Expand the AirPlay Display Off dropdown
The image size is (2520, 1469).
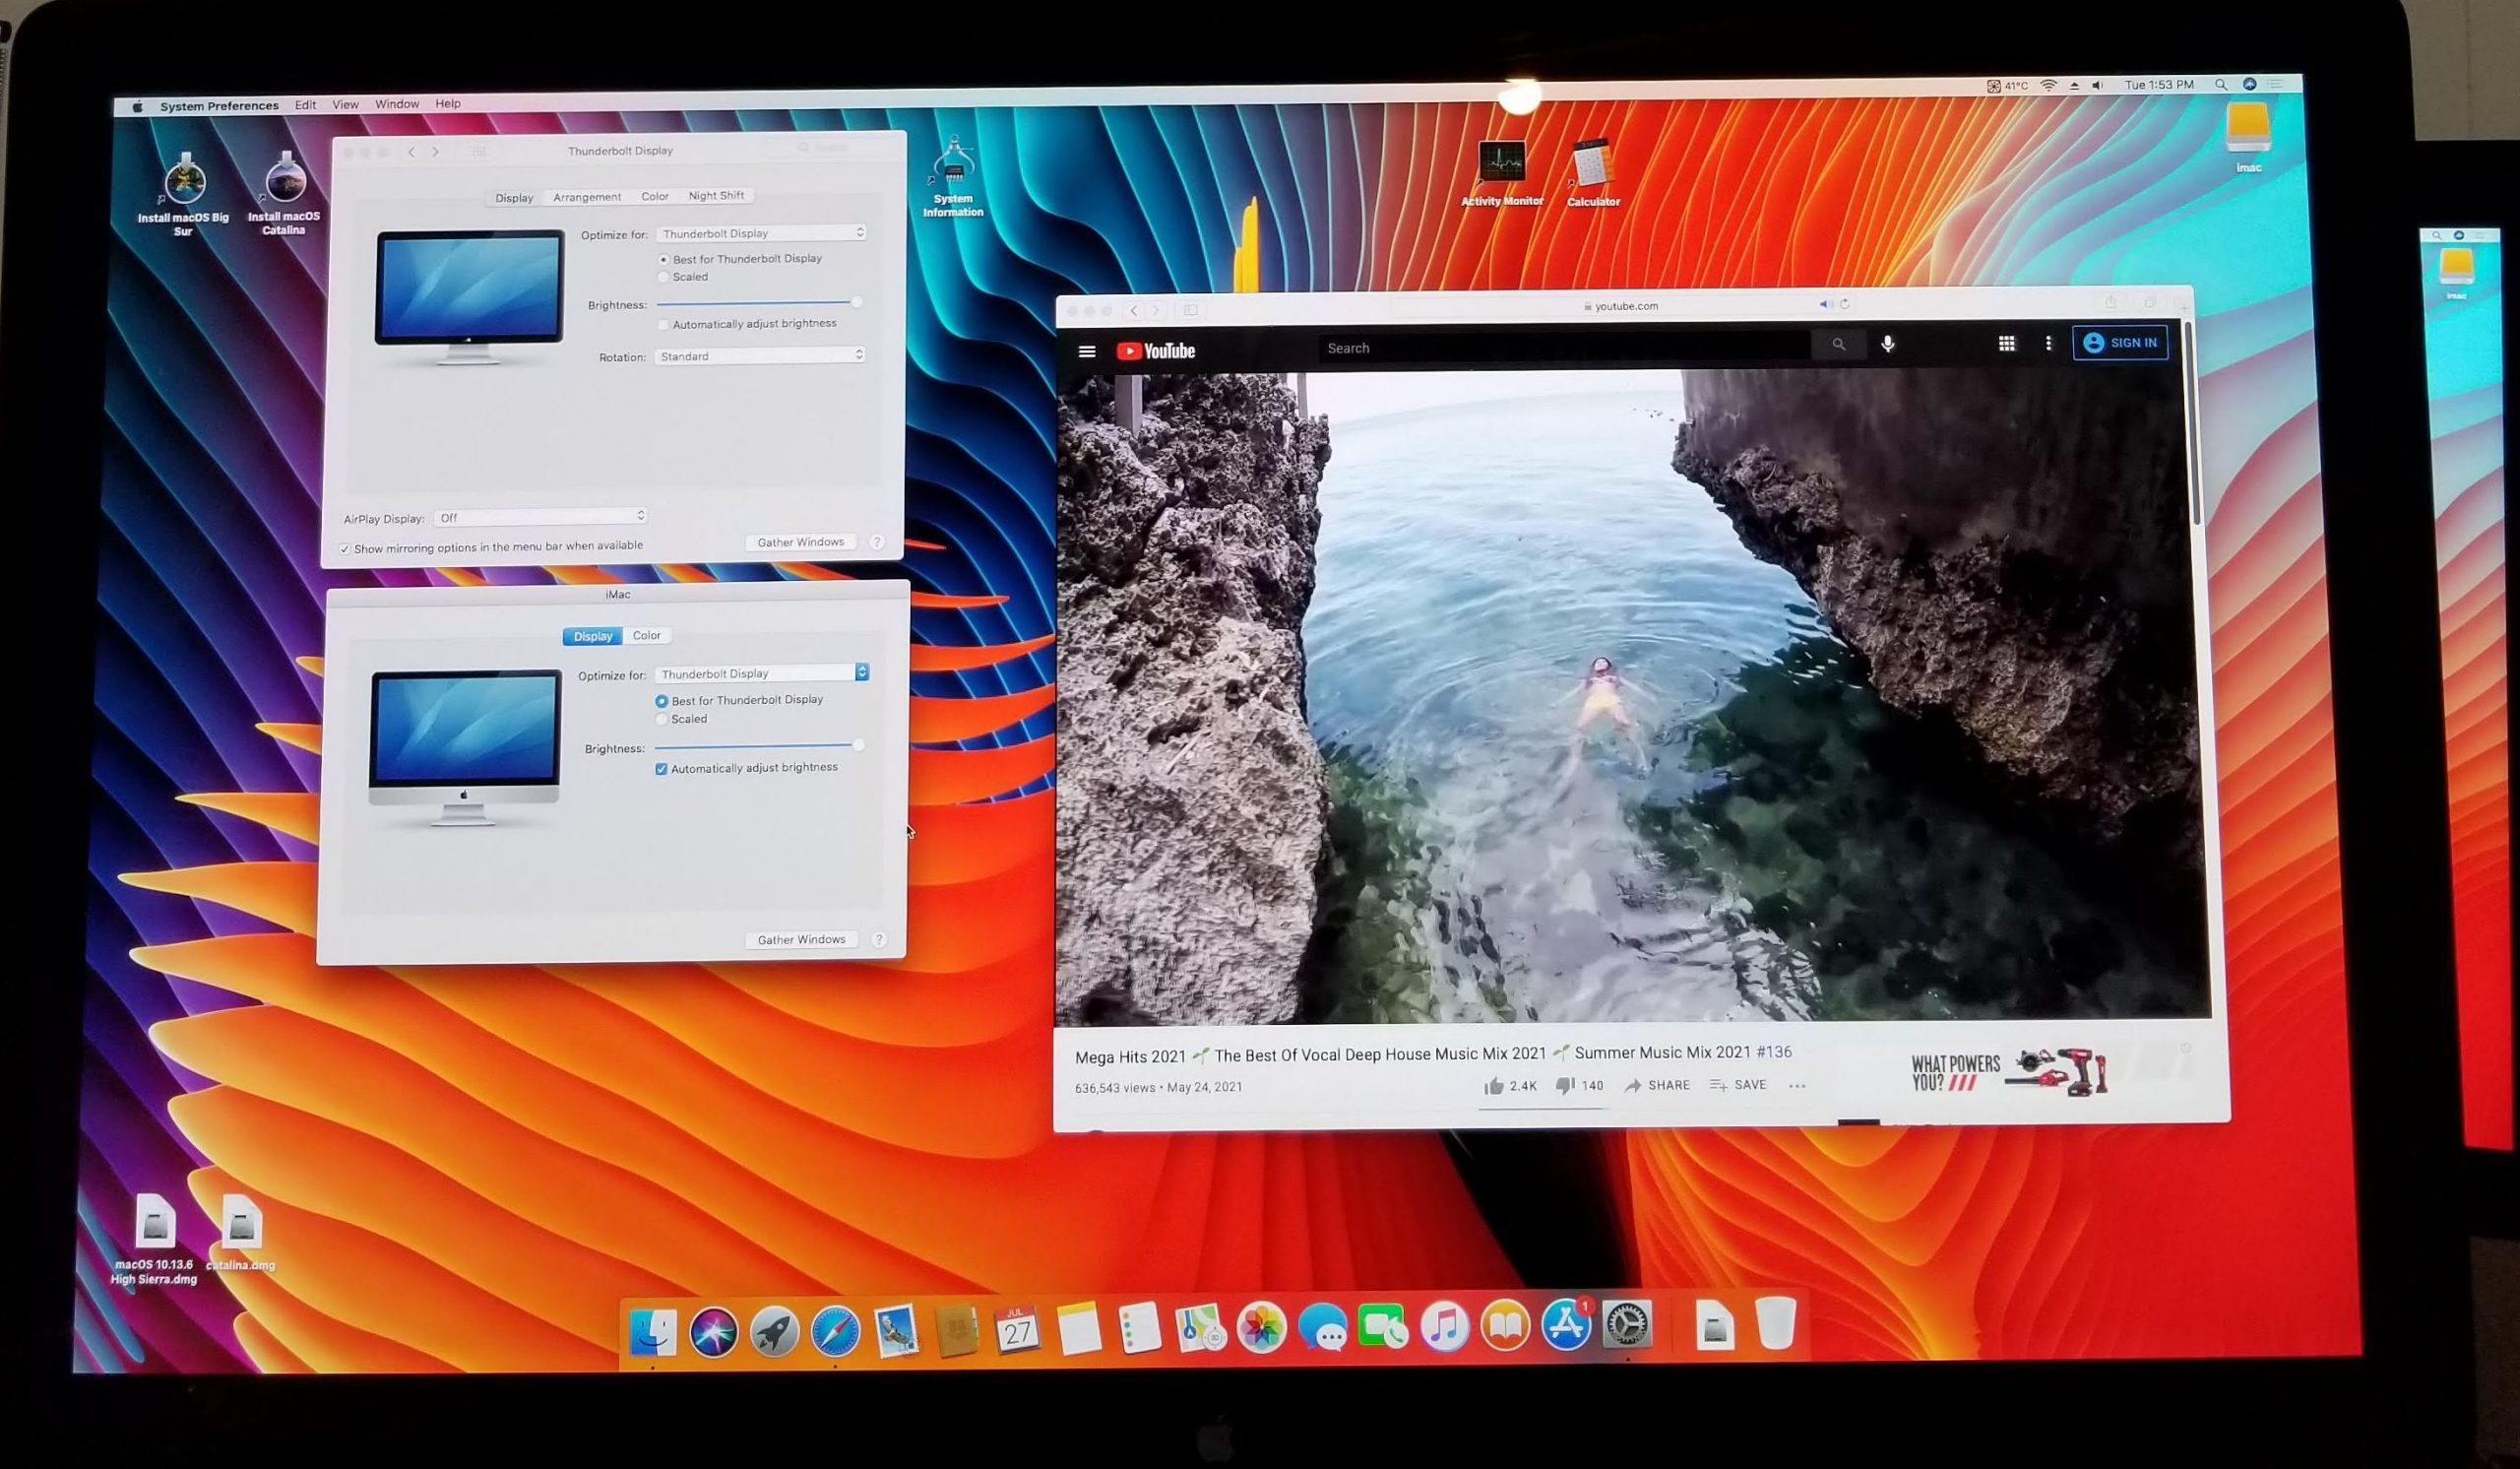coord(541,517)
